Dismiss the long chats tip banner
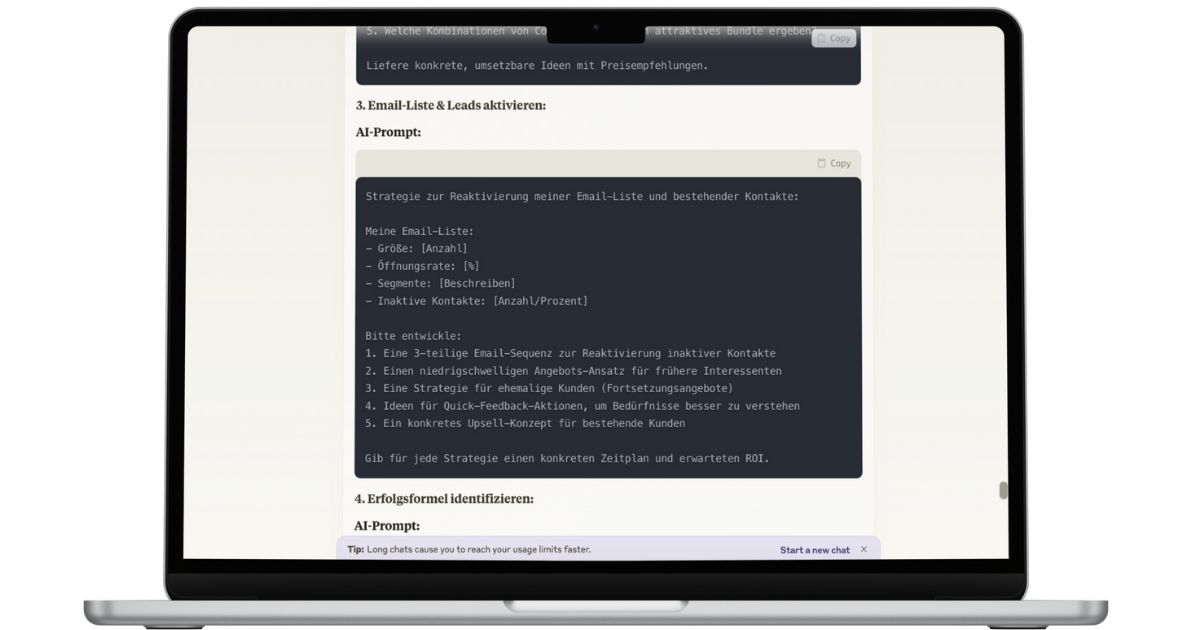1200x630 pixels. pos(864,549)
